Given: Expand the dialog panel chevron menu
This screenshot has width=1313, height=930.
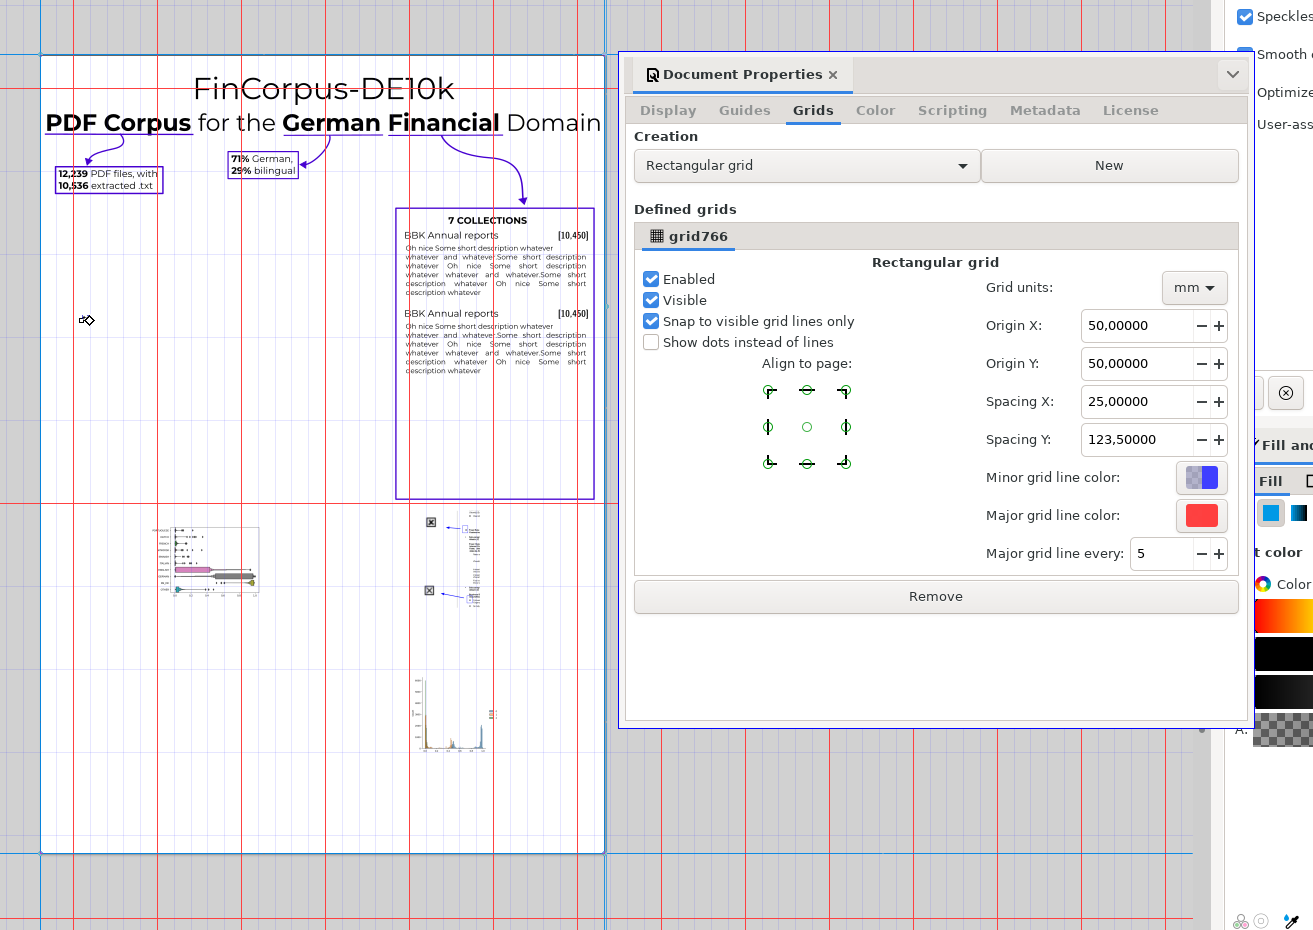Looking at the screenshot, I should click(x=1232, y=75).
